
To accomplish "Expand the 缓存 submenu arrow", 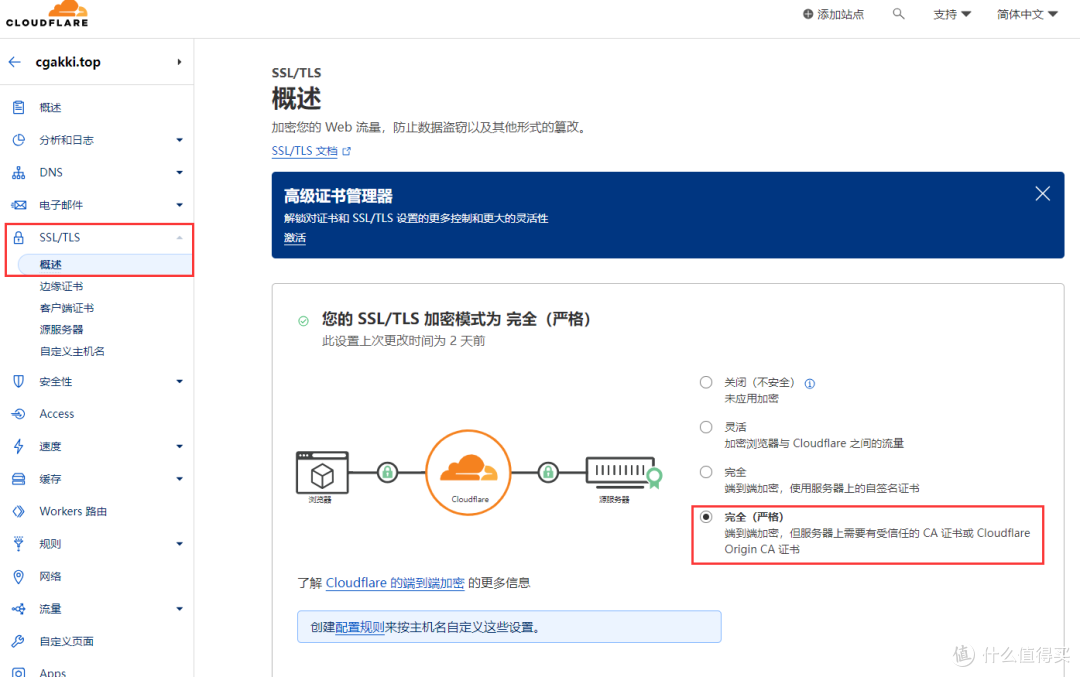I will point(179,479).
